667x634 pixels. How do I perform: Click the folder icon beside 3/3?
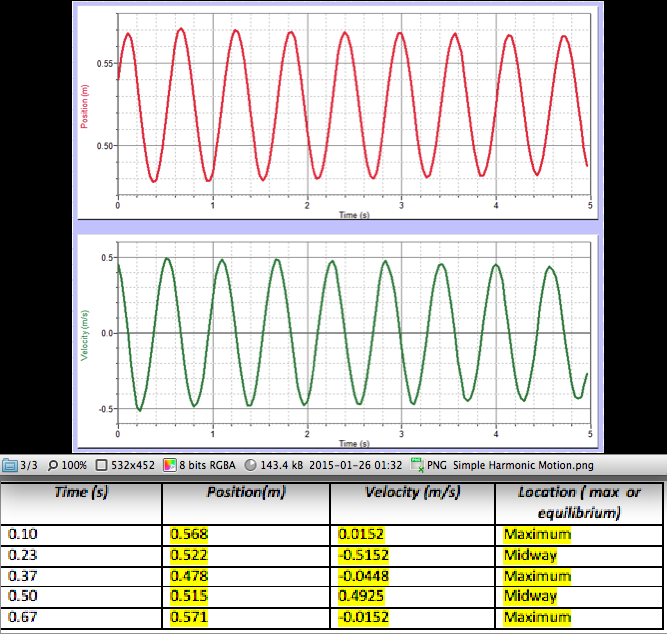point(9,465)
